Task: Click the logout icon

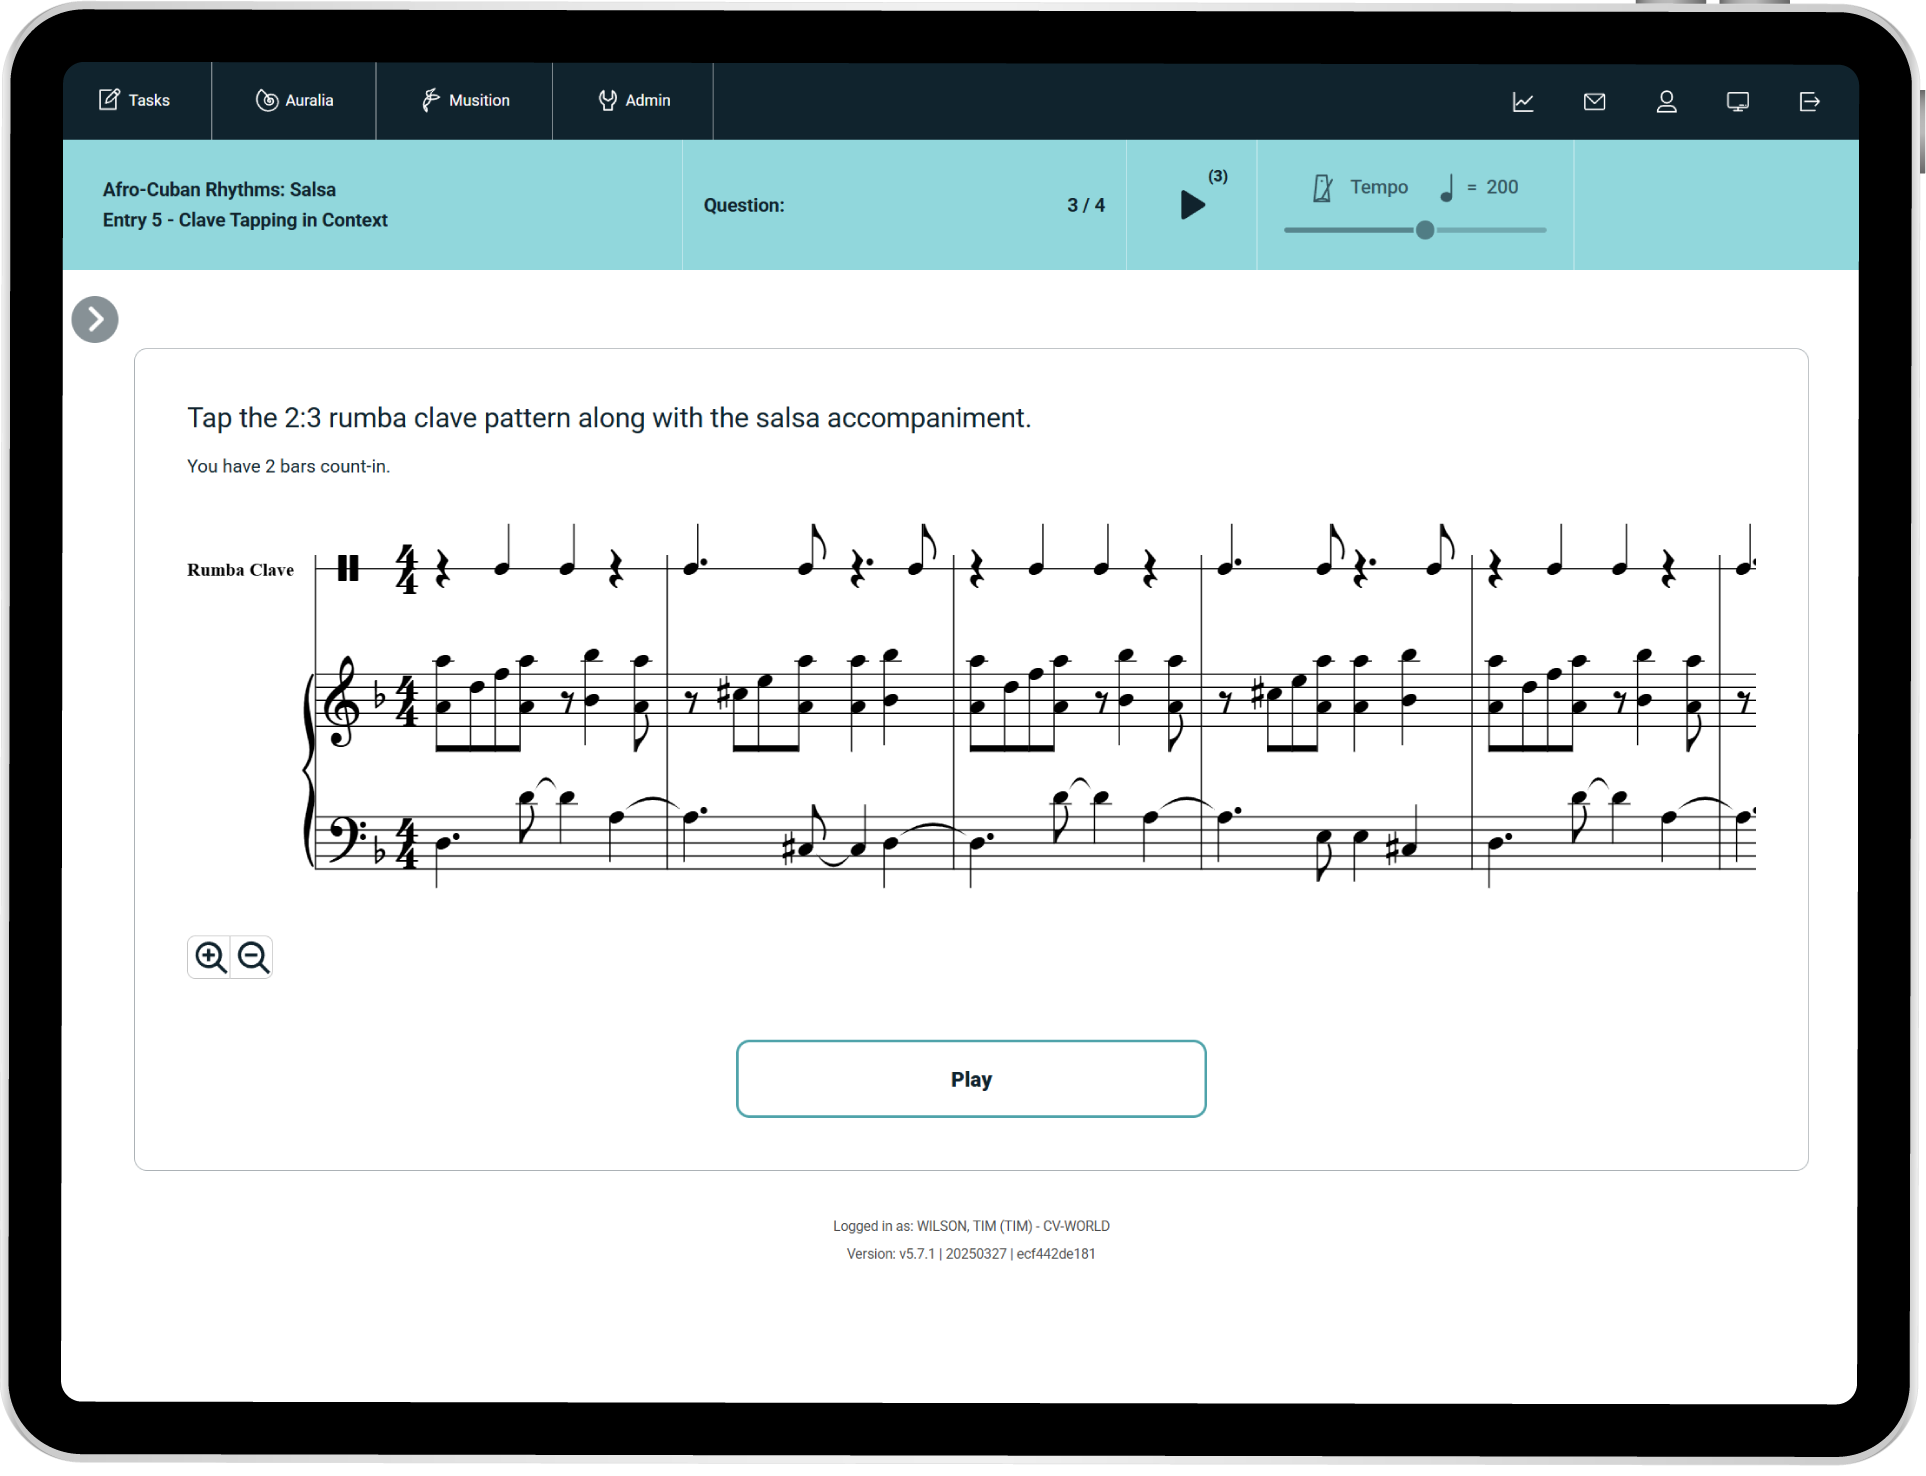Action: pyautogui.click(x=1809, y=101)
